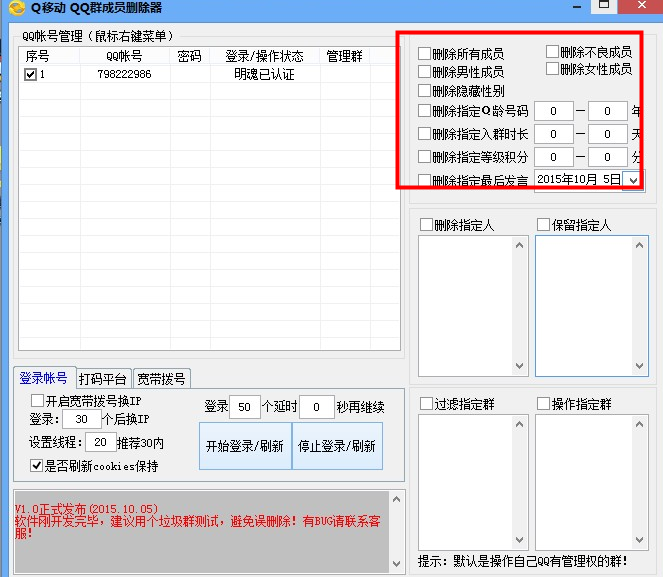
Task: Click the 等级积分 maximum points input
Action: [608, 157]
